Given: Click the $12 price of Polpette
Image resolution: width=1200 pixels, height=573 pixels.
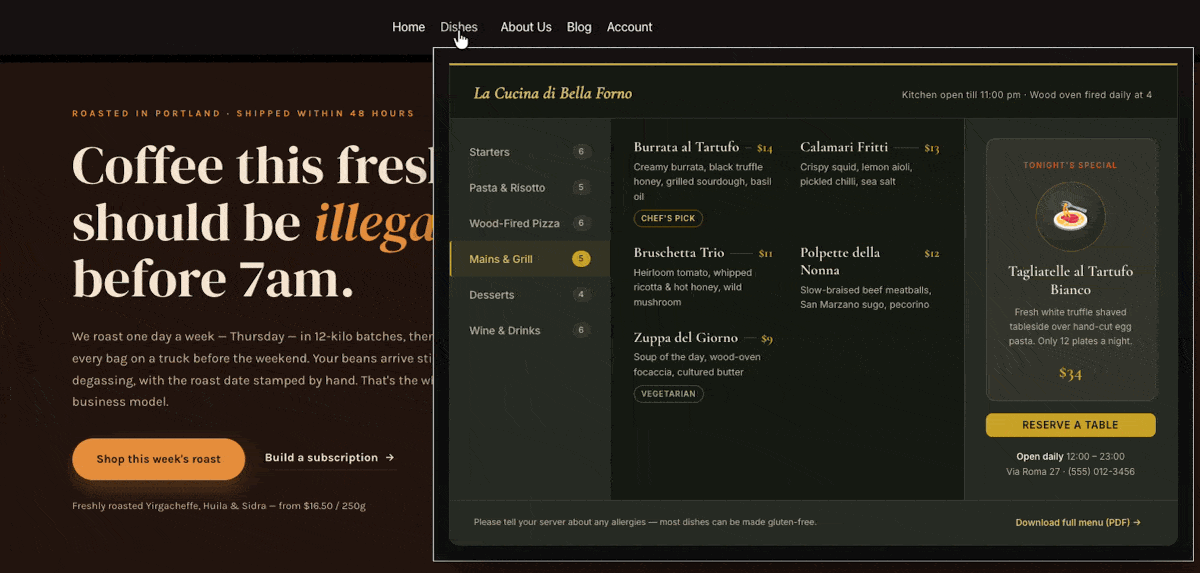Looking at the screenshot, I should click(931, 254).
